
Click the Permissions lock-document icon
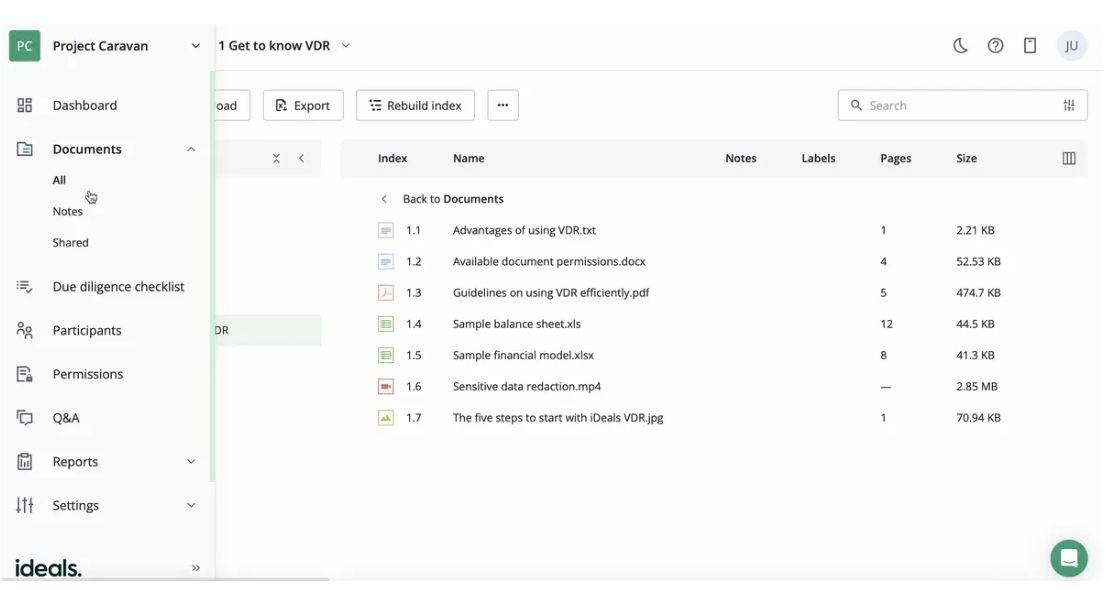click(x=25, y=374)
